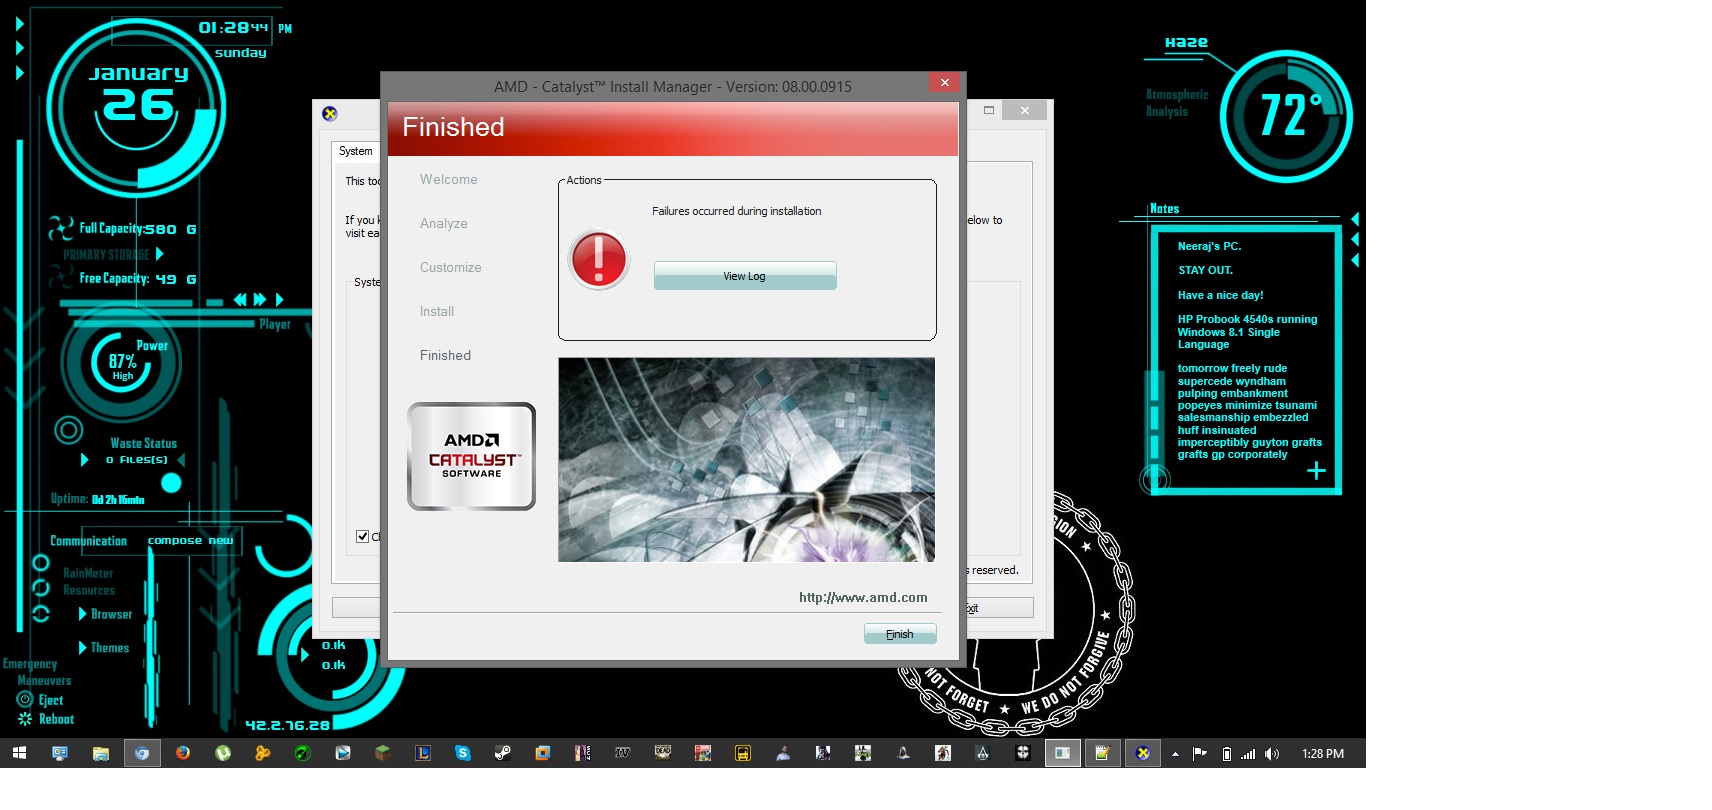Click the Analyze step in the installer sidebar
The image size is (1712, 810).
click(x=443, y=224)
